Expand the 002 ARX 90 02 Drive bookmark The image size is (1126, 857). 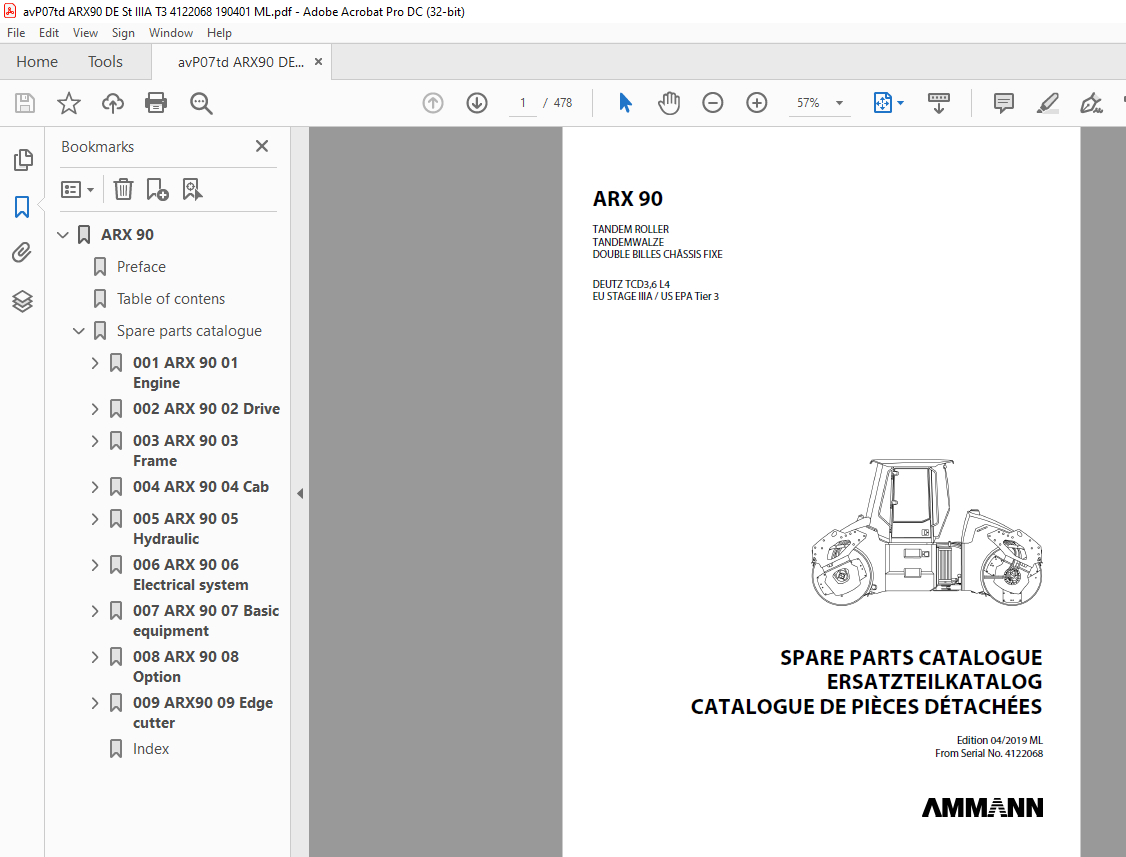pyautogui.click(x=95, y=409)
